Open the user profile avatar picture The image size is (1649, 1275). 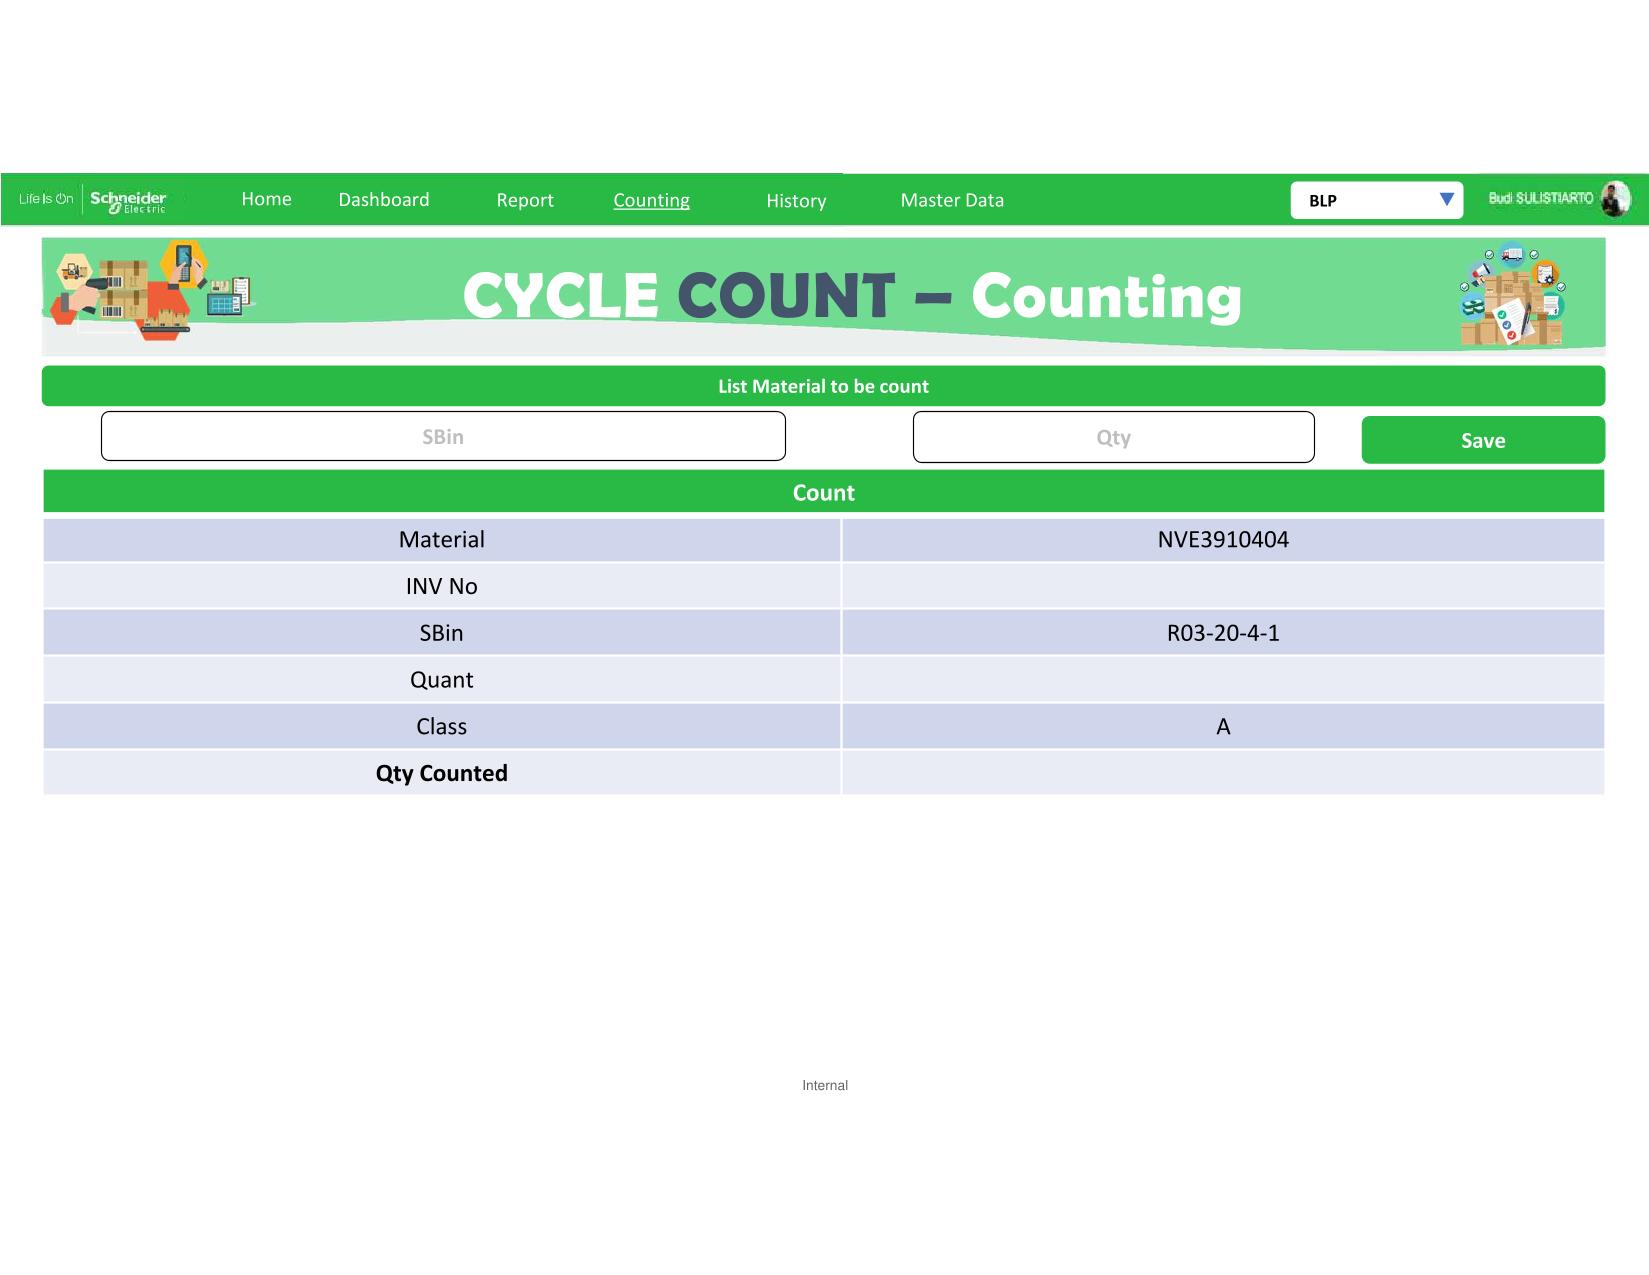tap(1614, 199)
